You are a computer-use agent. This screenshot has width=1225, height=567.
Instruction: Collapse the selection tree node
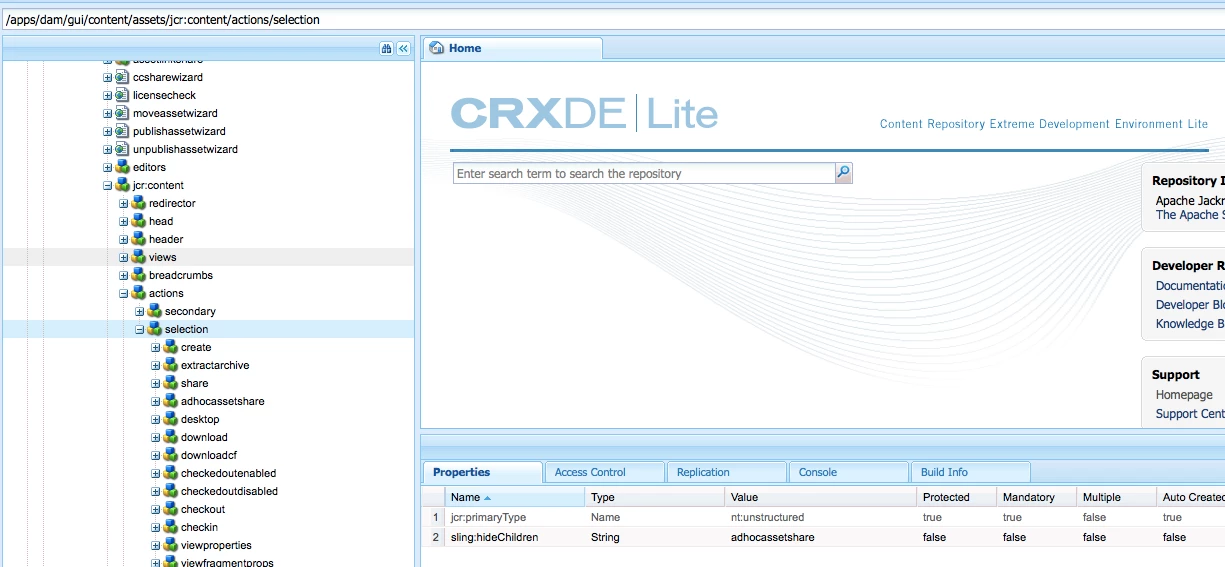140,329
